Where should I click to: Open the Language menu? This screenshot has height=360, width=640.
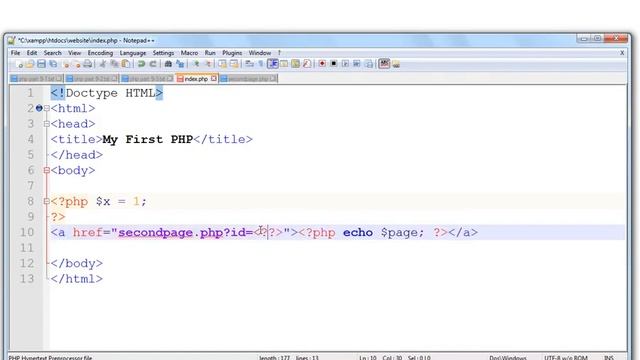click(x=133, y=53)
